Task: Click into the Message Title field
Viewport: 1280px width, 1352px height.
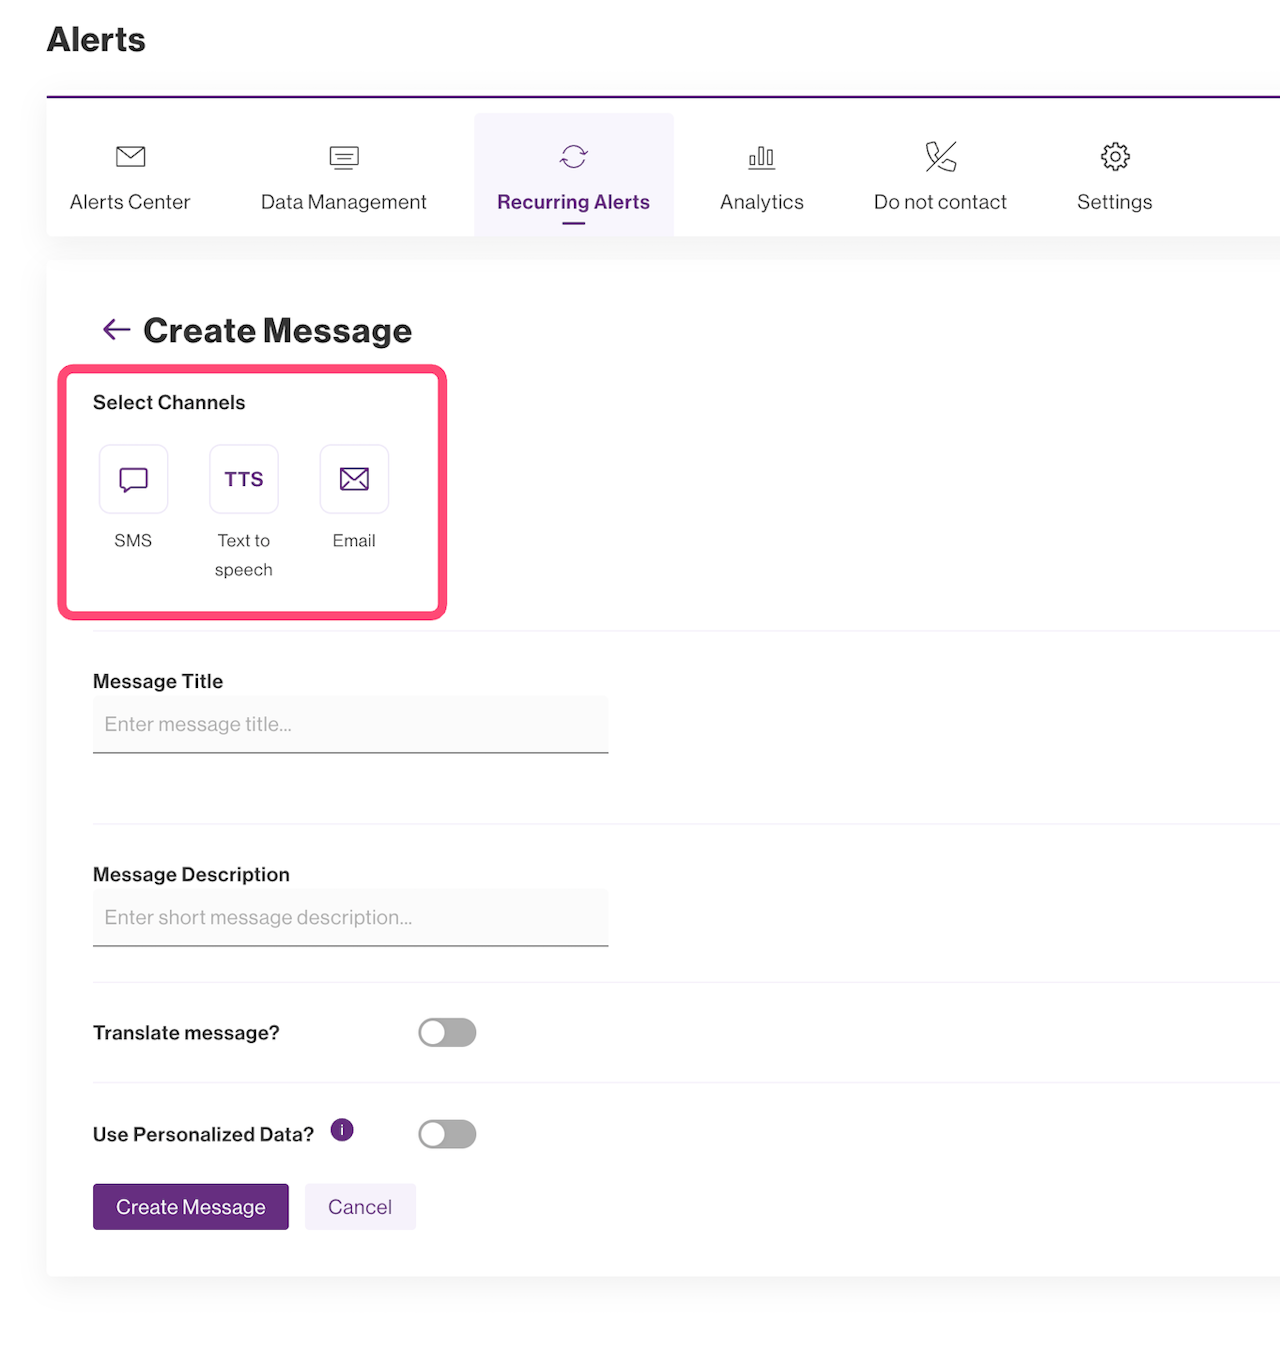Action: [x=350, y=725]
